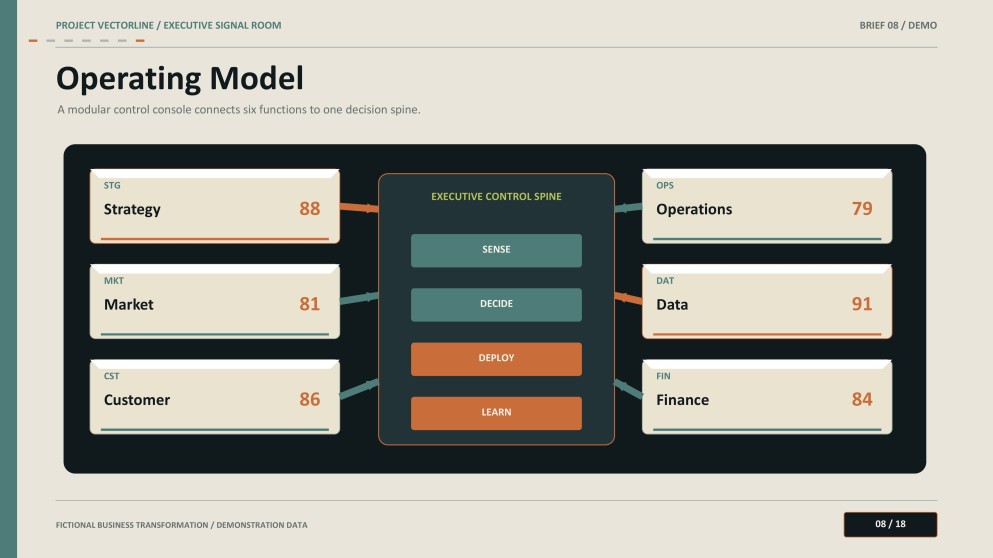The height and width of the screenshot is (558, 993).
Task: Click the Operations label text
Action: (694, 209)
